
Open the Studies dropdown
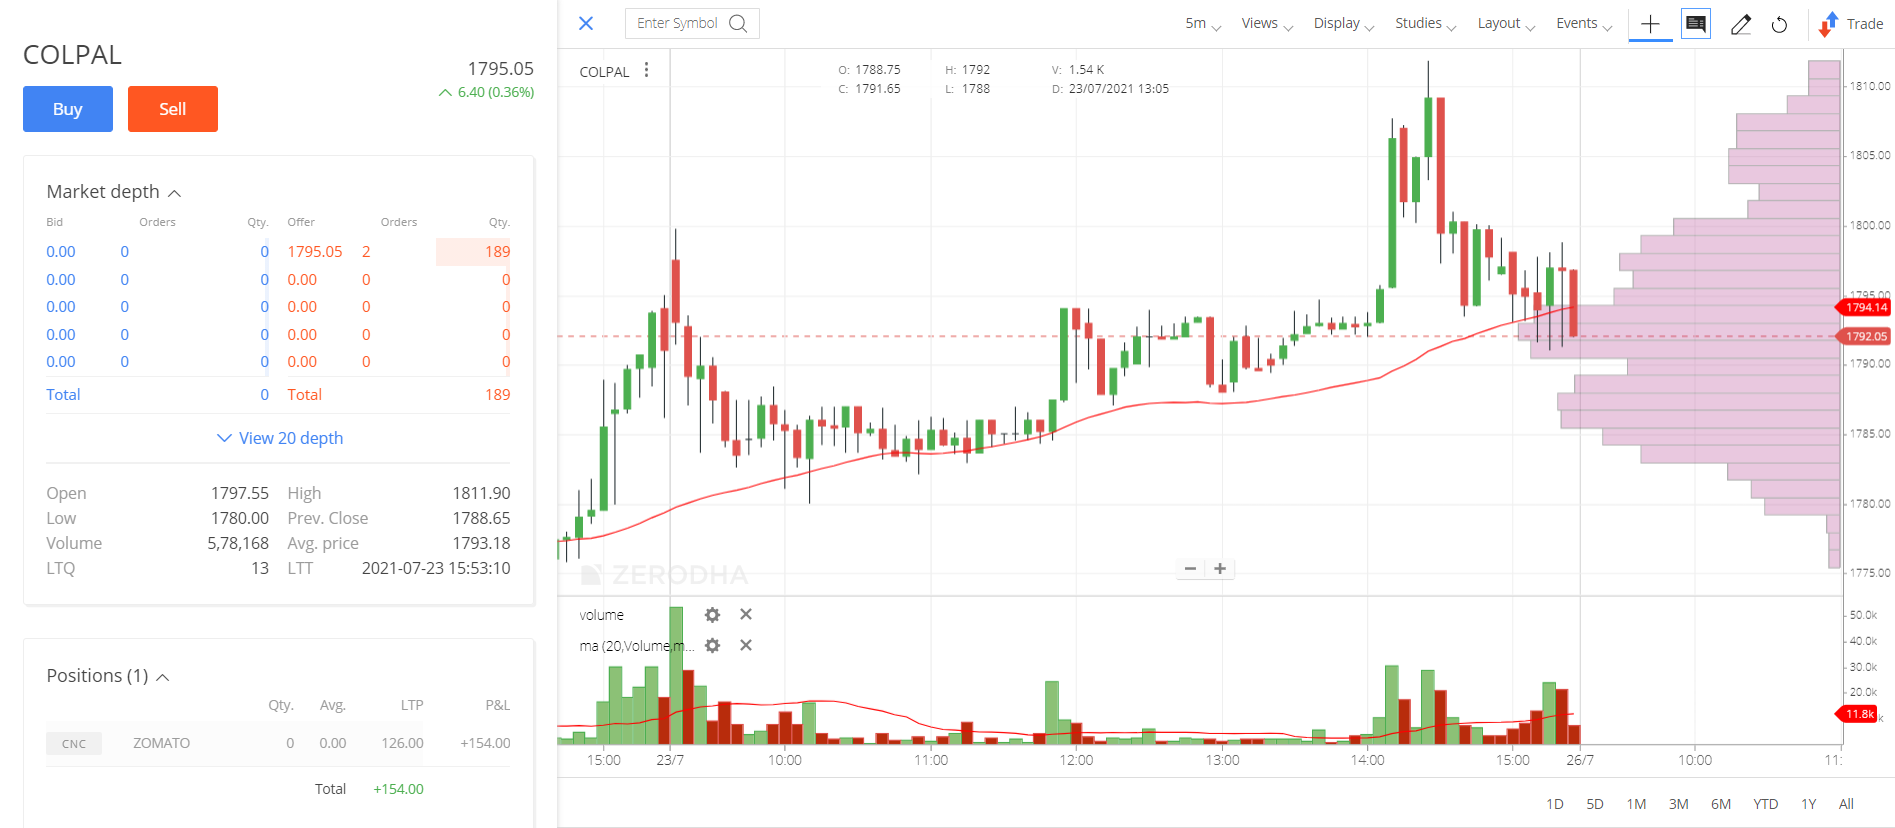pos(1426,24)
